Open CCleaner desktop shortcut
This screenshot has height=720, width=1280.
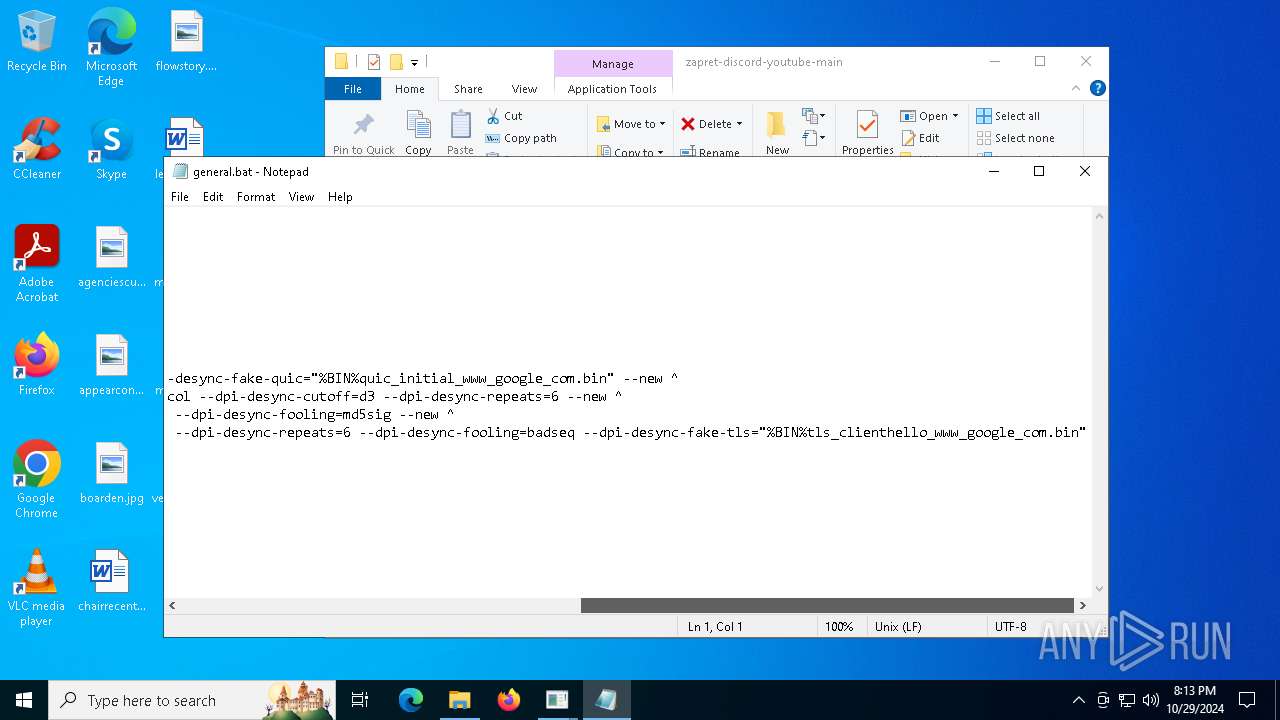pyautogui.click(x=37, y=149)
